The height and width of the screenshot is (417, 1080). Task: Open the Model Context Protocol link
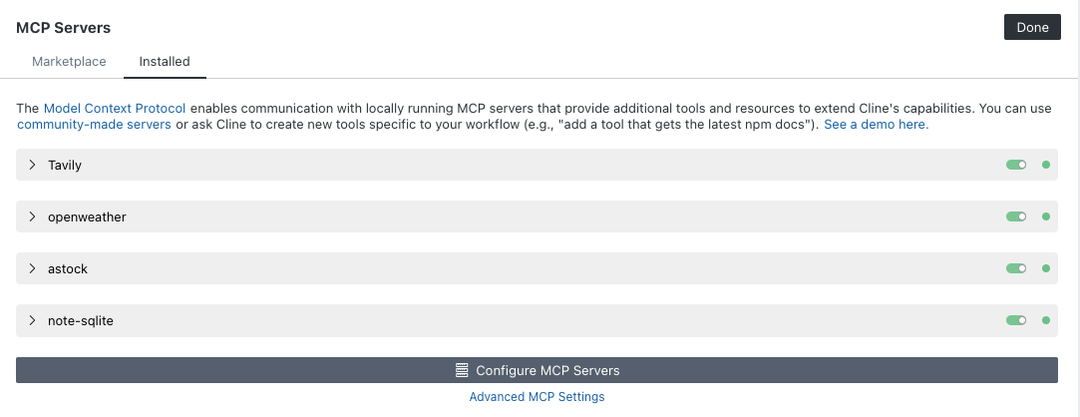tap(114, 108)
